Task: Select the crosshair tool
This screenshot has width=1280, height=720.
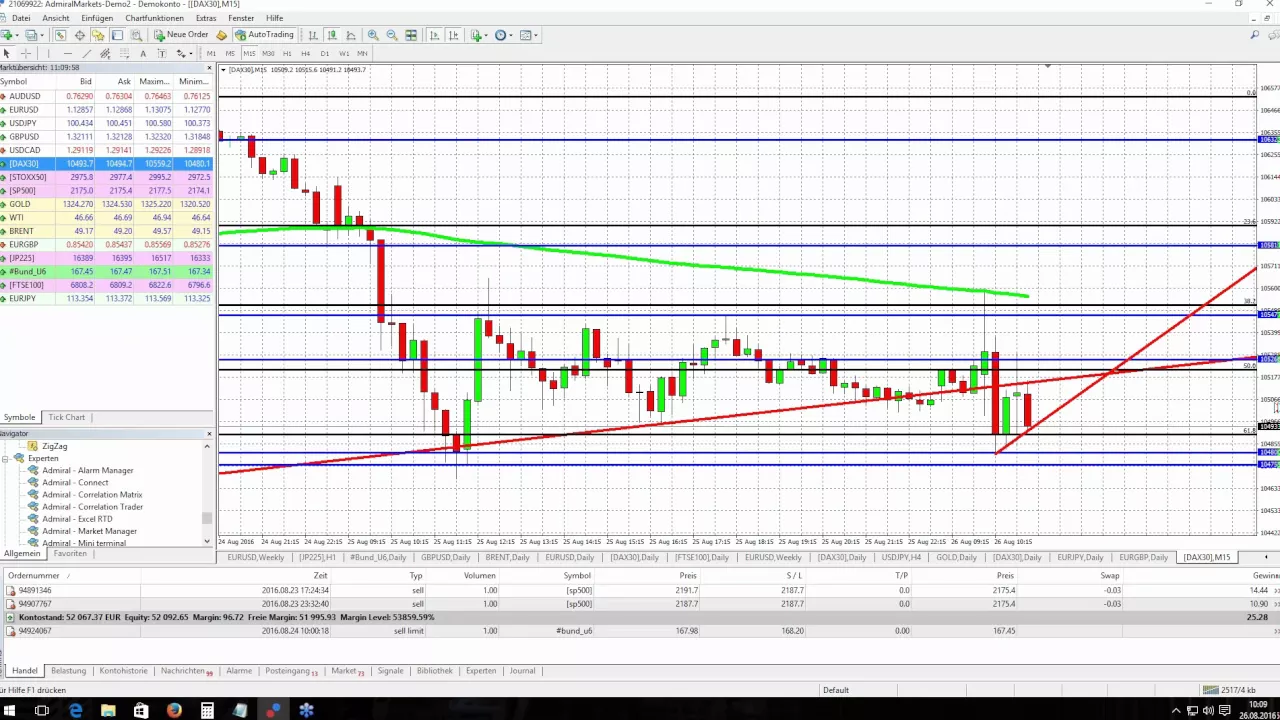Action: pos(26,53)
